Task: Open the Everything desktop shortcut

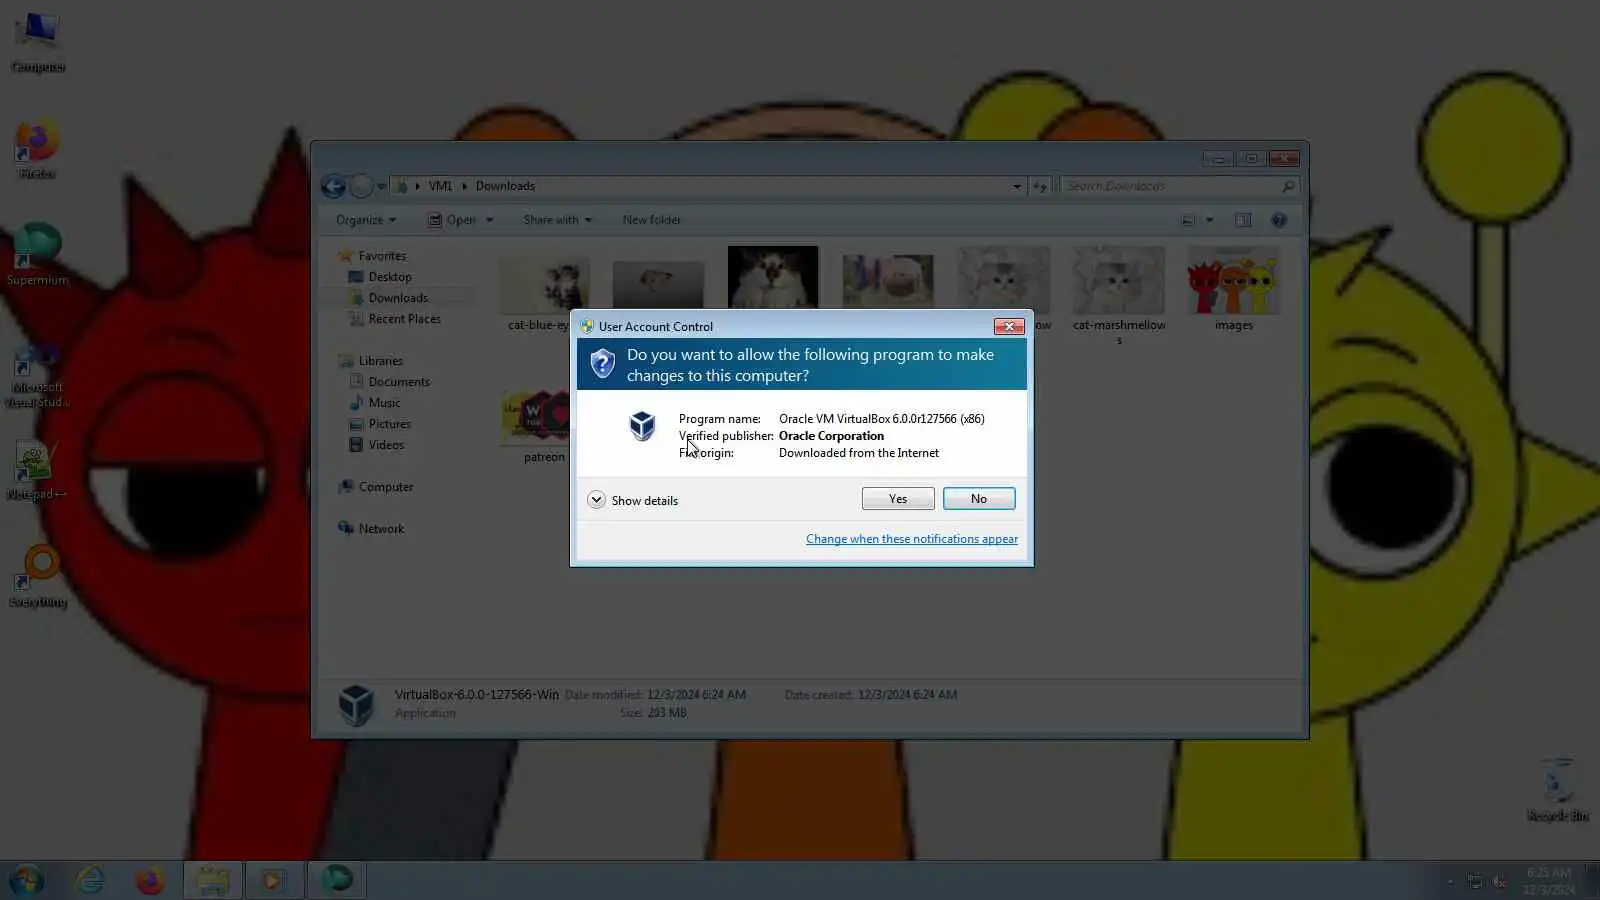Action: [x=38, y=577]
